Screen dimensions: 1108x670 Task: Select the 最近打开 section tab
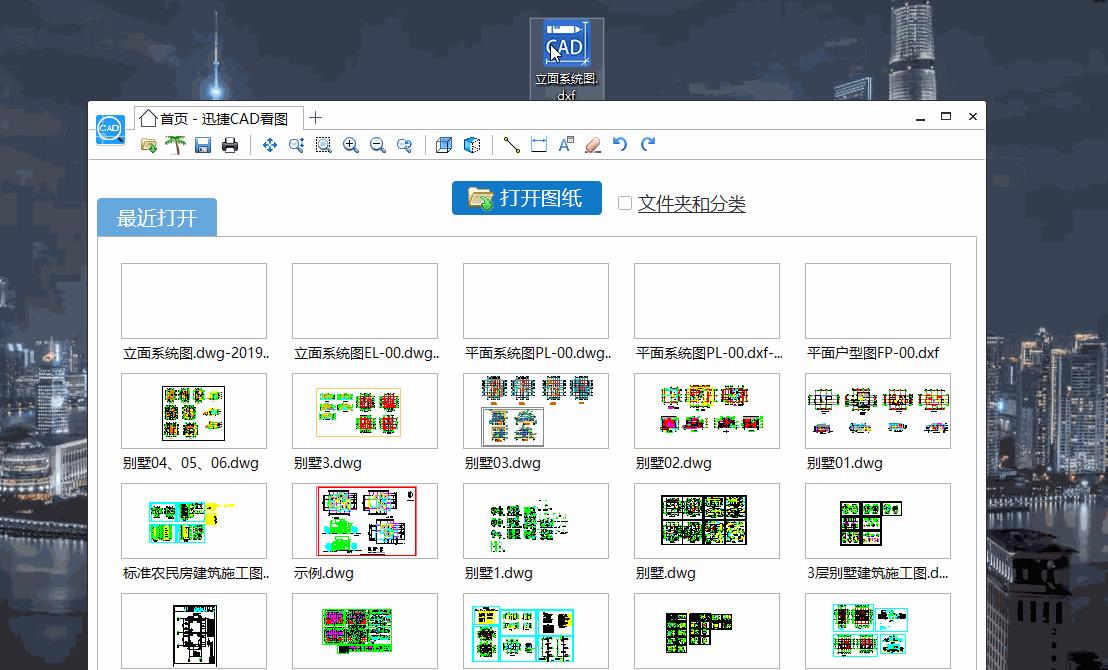pos(156,217)
